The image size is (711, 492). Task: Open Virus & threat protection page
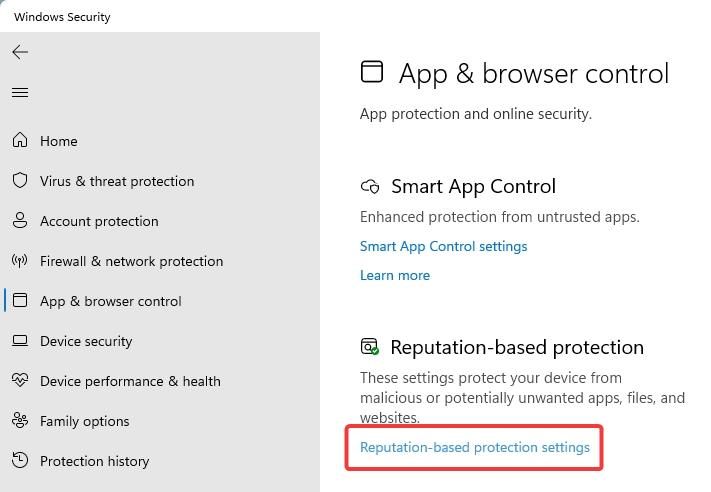117,181
